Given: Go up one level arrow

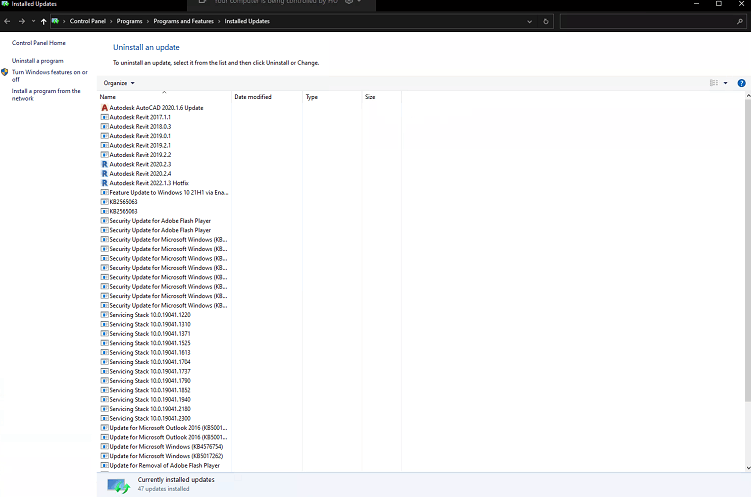Looking at the screenshot, I should [44, 21].
